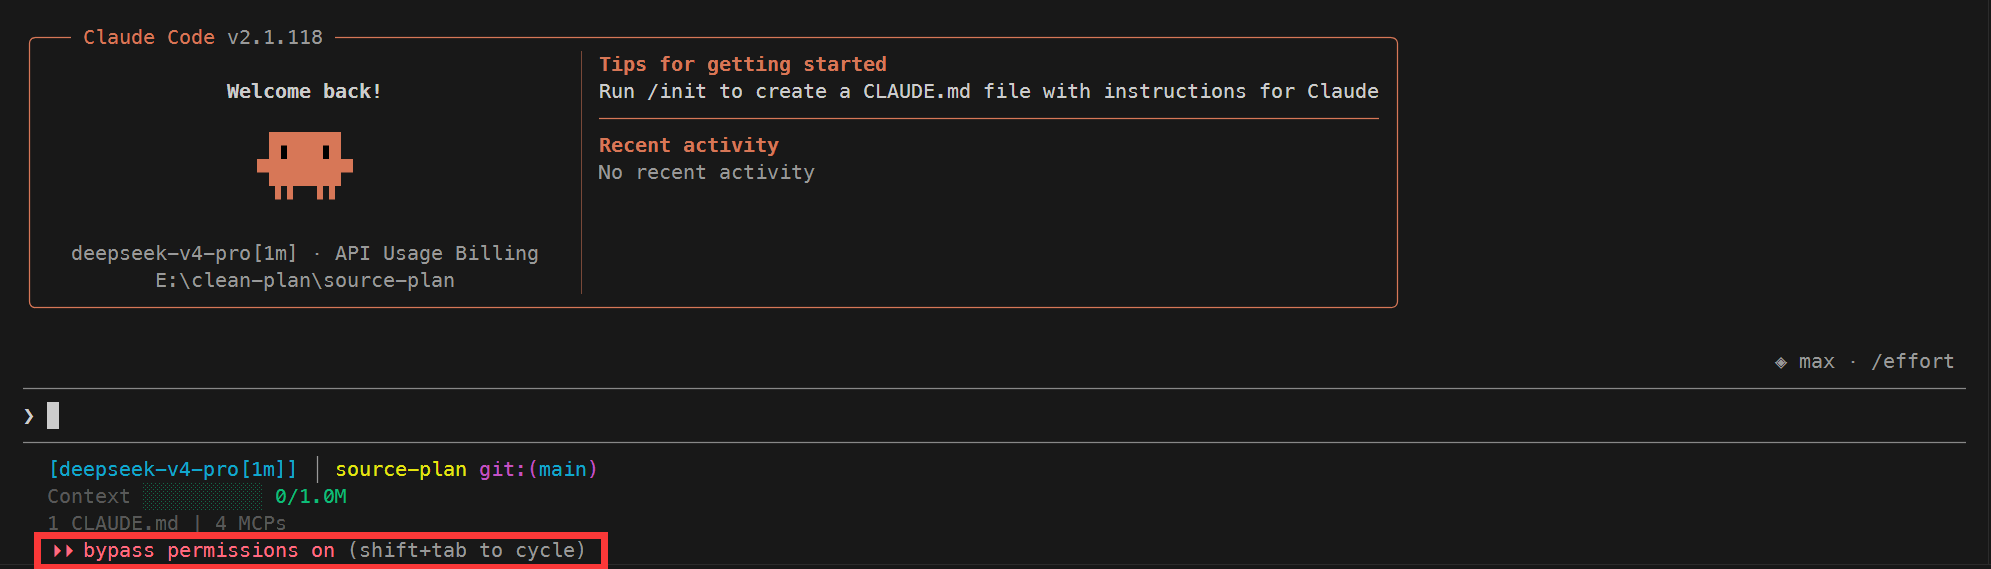Click the source-plan folder name in status line
The height and width of the screenshot is (569, 1991).
click(x=401, y=470)
